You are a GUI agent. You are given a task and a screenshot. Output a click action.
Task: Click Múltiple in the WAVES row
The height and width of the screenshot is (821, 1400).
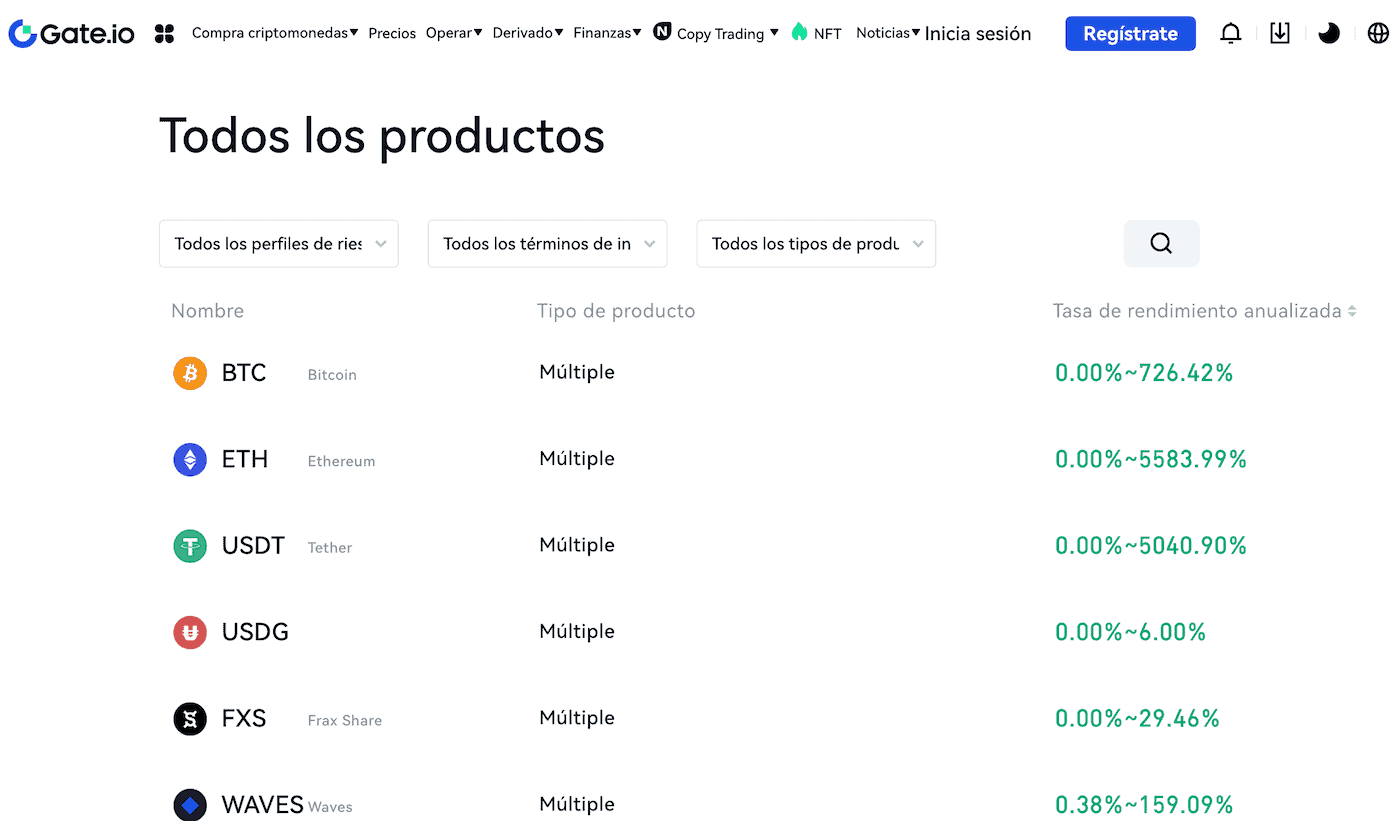coord(577,805)
